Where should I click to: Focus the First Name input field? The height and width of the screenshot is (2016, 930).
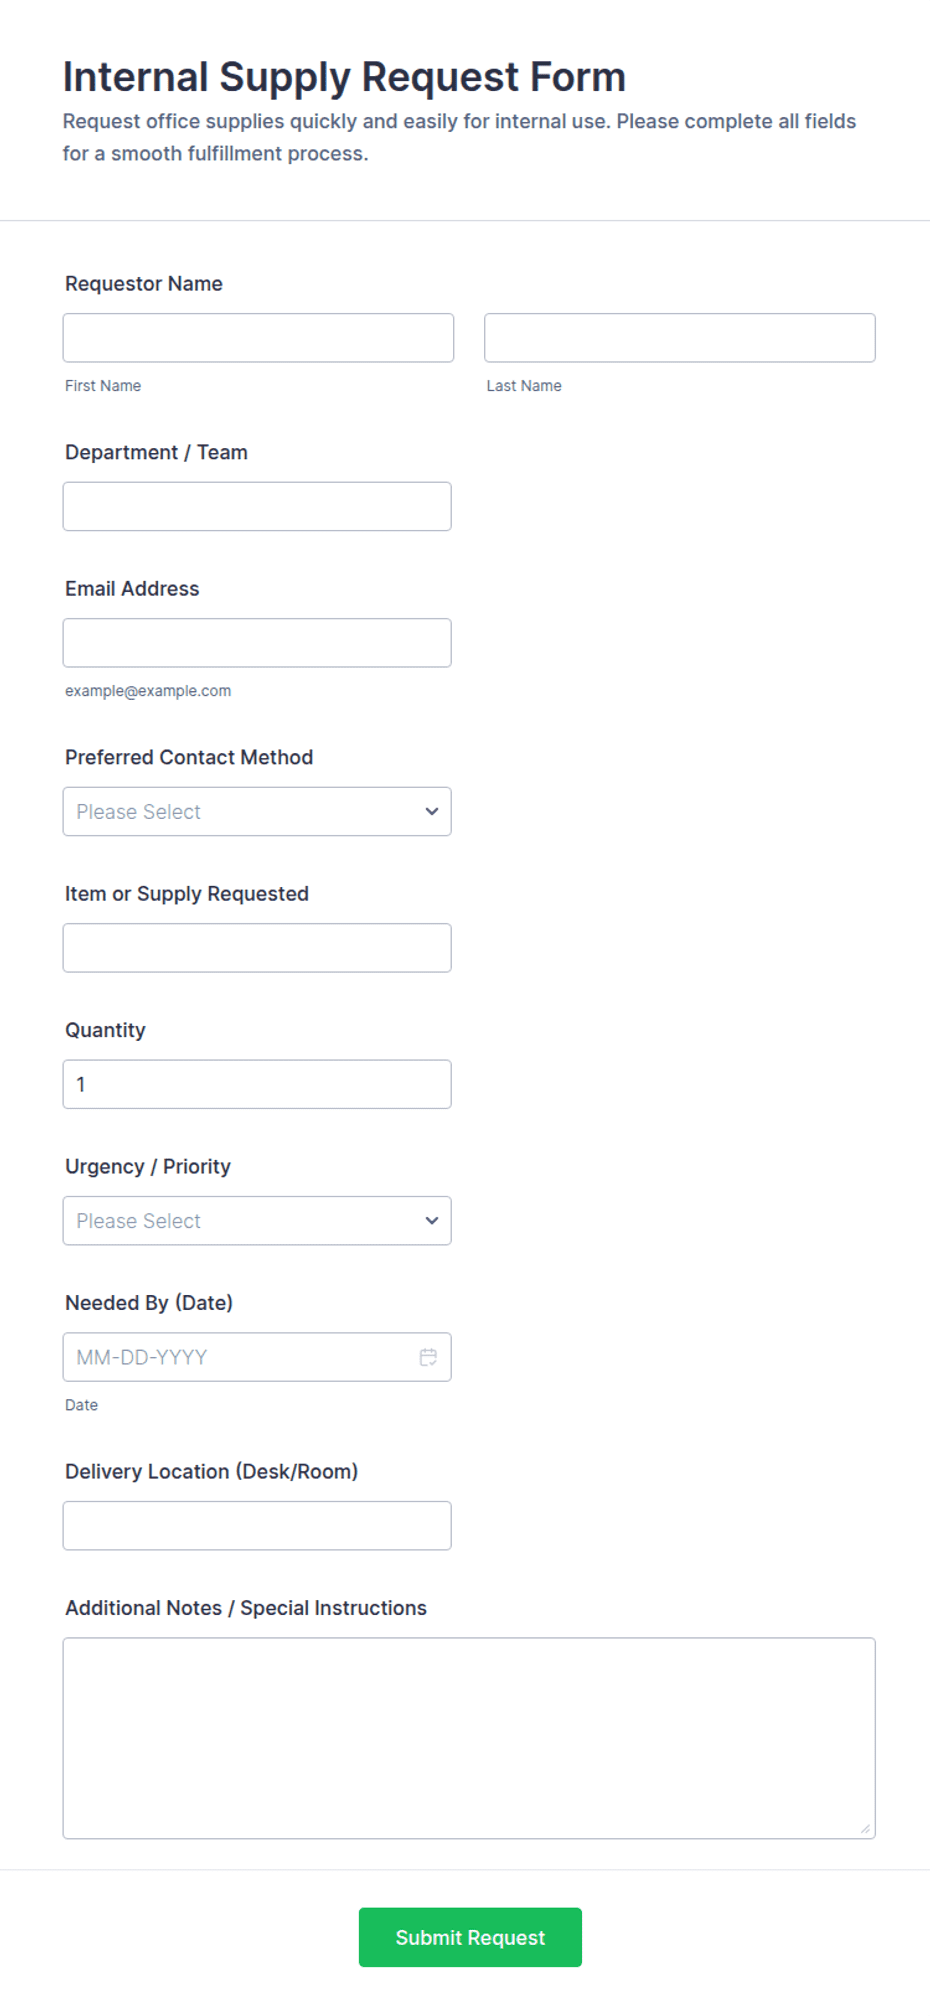258,338
